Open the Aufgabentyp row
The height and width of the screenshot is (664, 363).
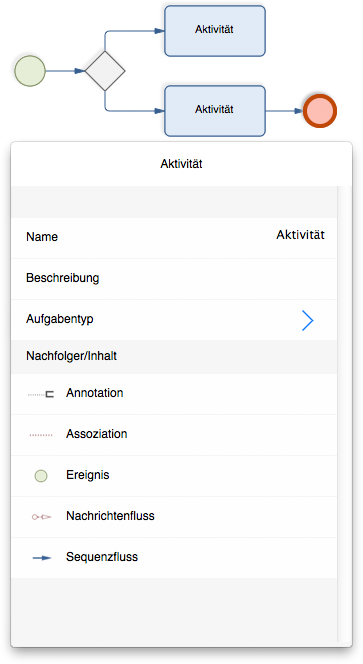coord(174,320)
